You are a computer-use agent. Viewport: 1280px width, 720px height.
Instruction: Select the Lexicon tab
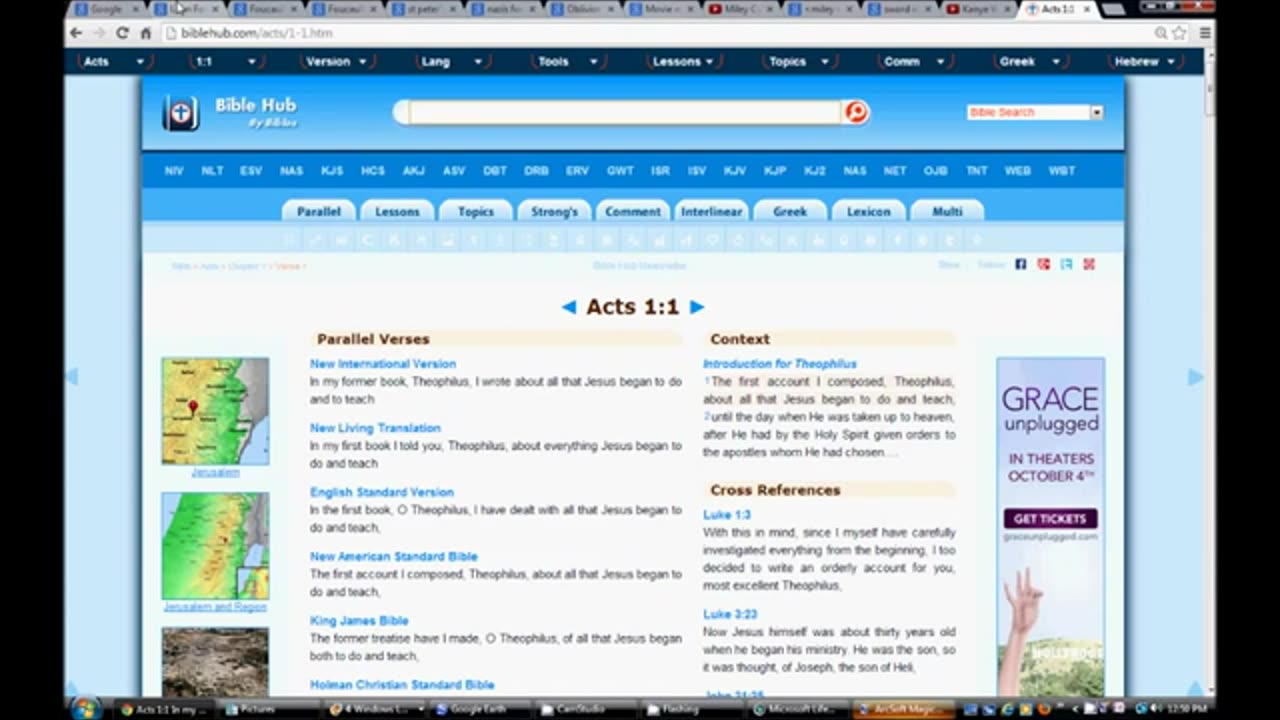868,211
